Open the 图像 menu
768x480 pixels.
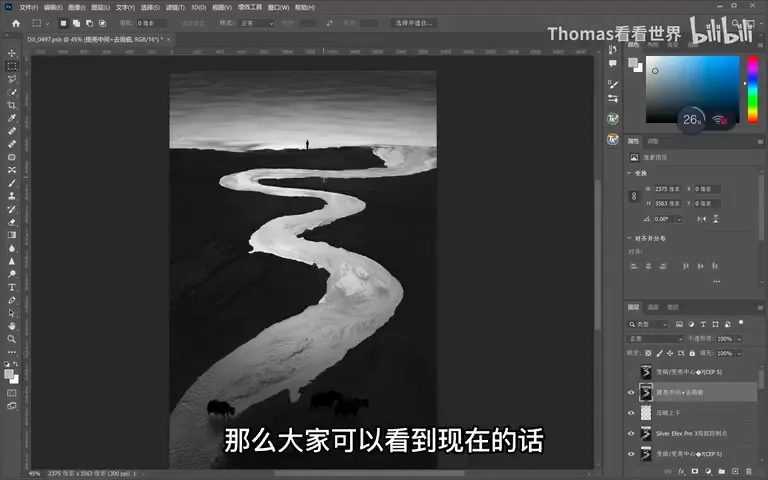click(x=77, y=7)
